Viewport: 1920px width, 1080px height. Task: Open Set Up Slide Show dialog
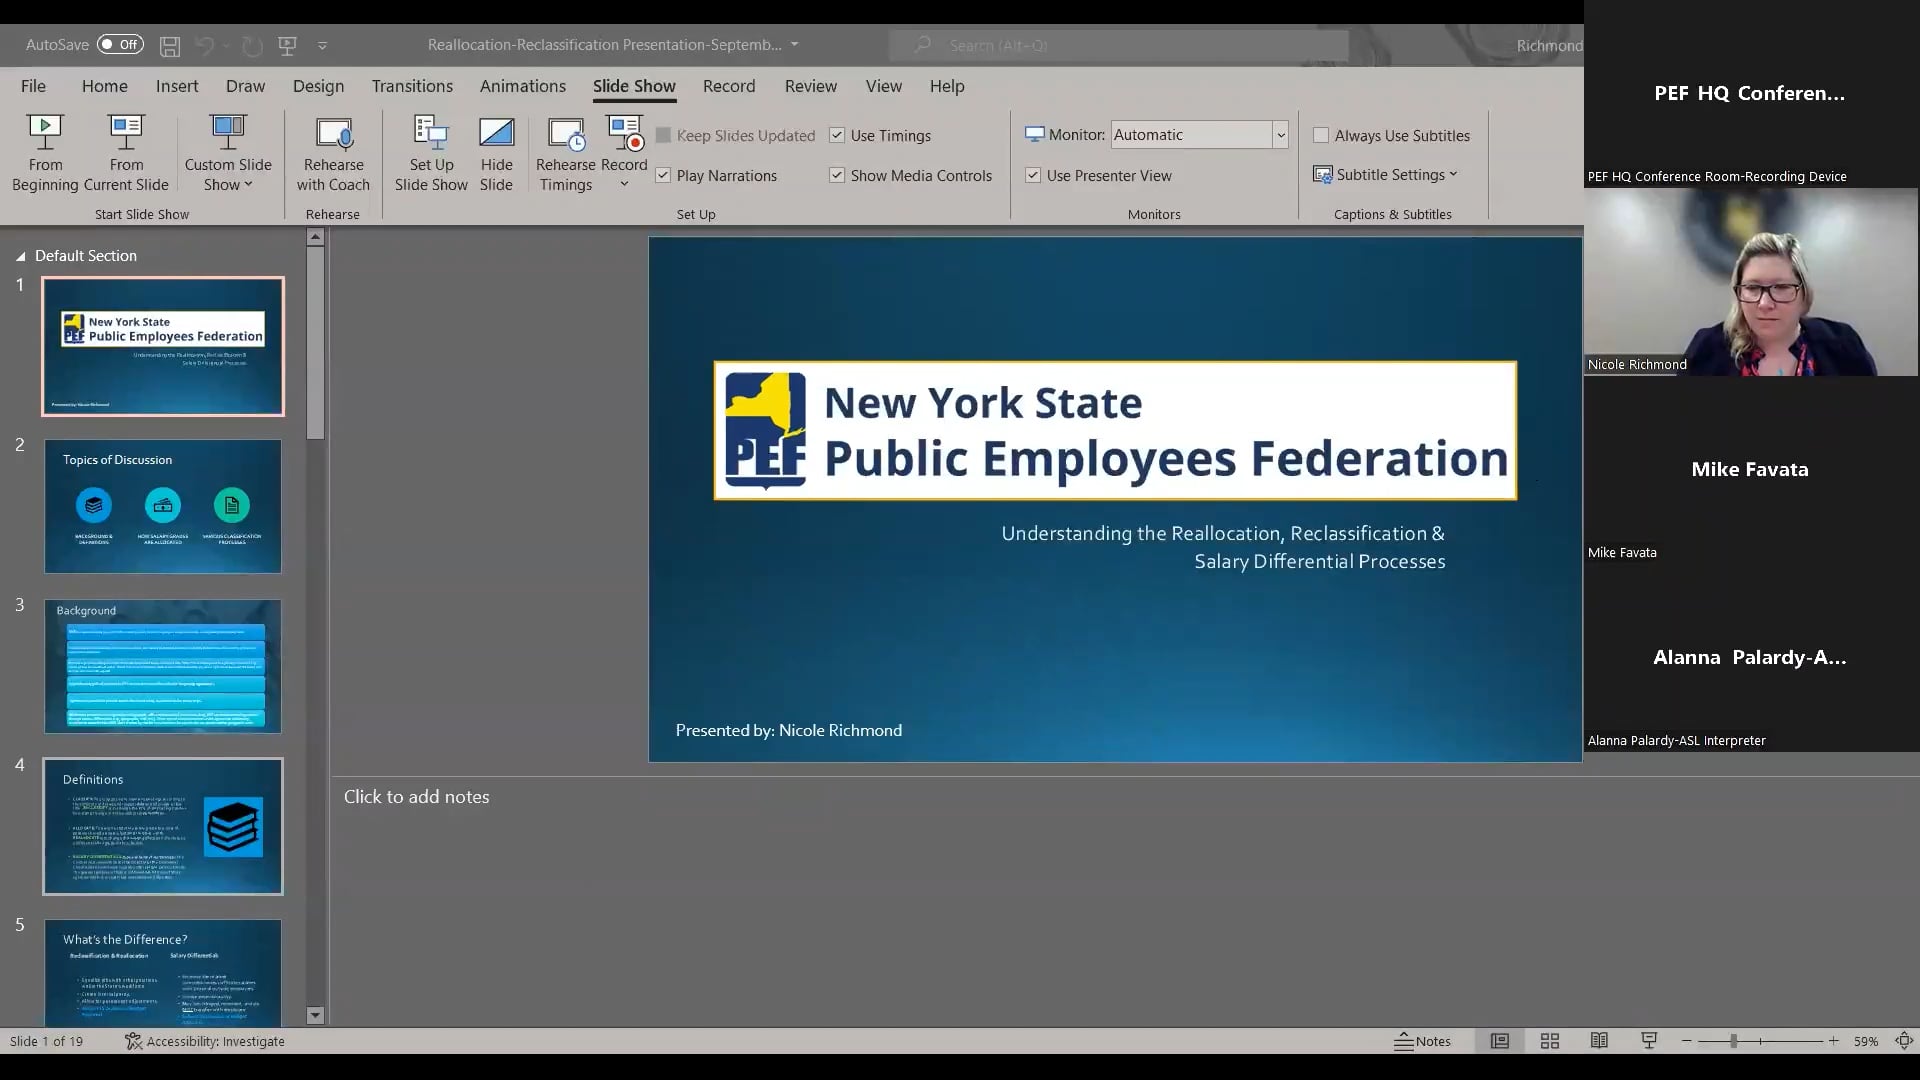coord(431,152)
